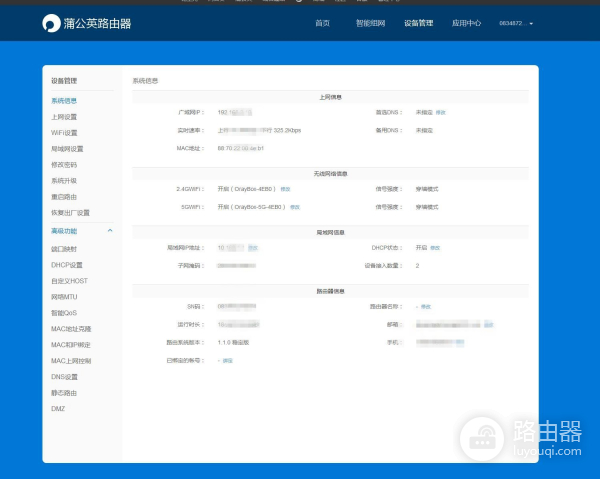This screenshot has height=479, width=600.
Task: Click the 蒲公英路由器 logo icon
Action: pos(50,23)
